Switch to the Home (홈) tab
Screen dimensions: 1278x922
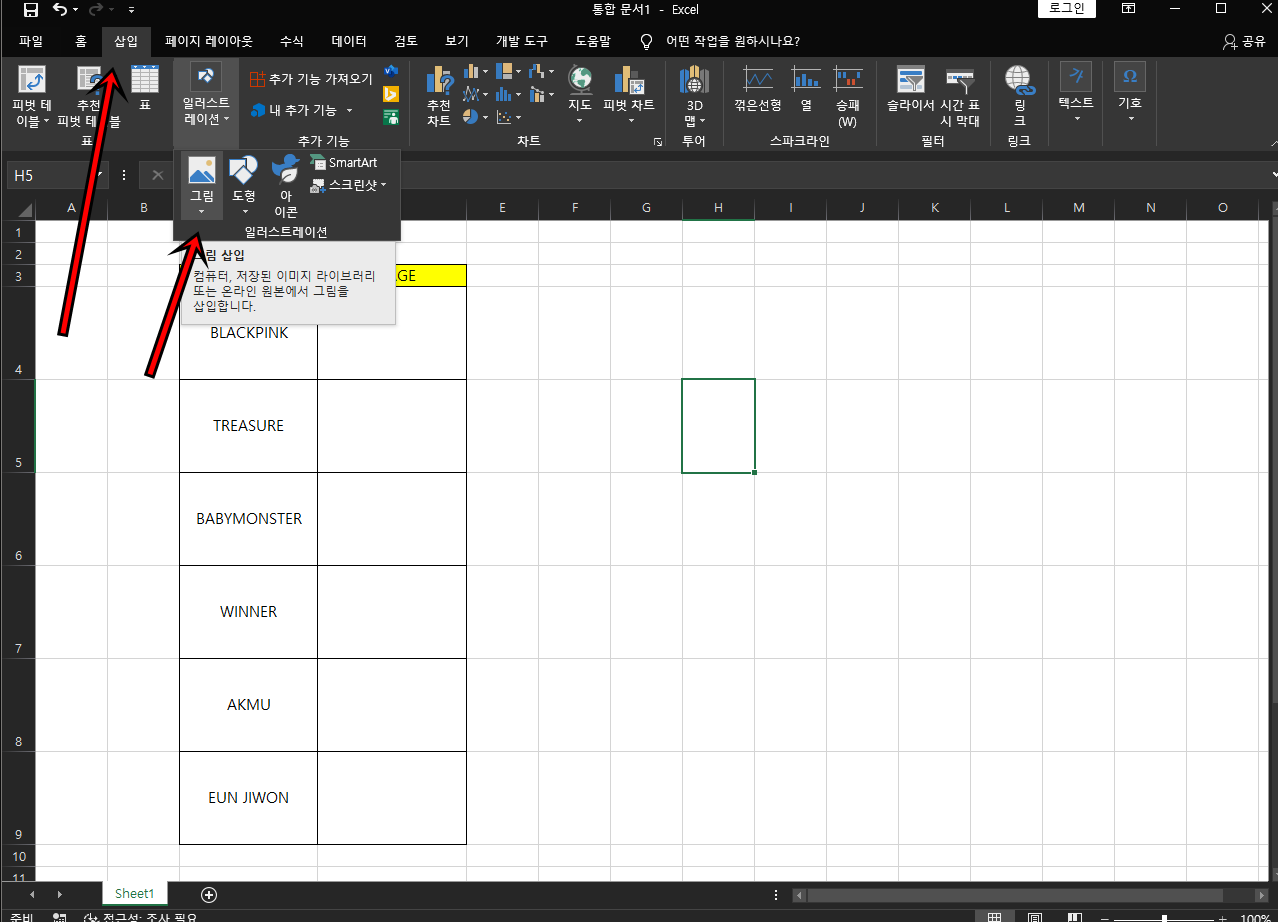tap(81, 42)
